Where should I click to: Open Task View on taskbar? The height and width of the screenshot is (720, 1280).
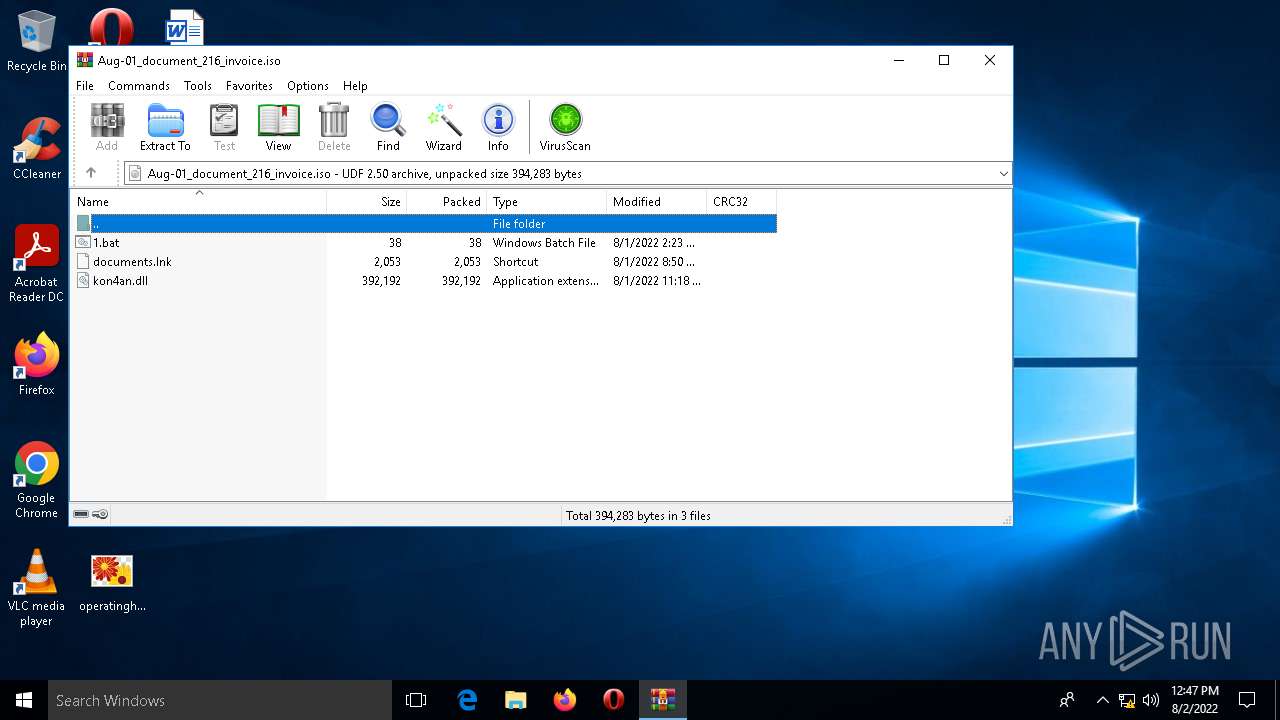pos(416,700)
